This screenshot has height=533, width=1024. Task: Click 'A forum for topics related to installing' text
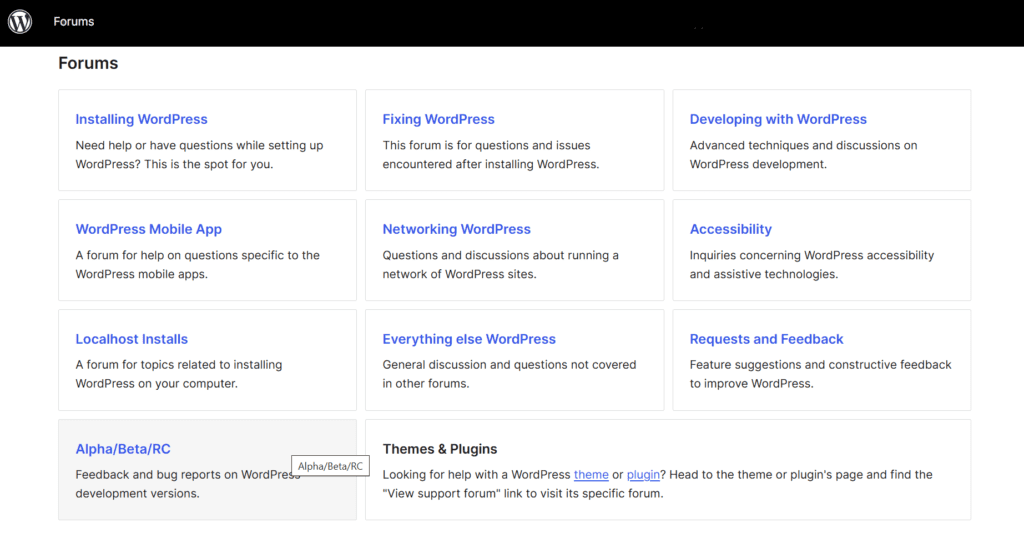point(178,374)
